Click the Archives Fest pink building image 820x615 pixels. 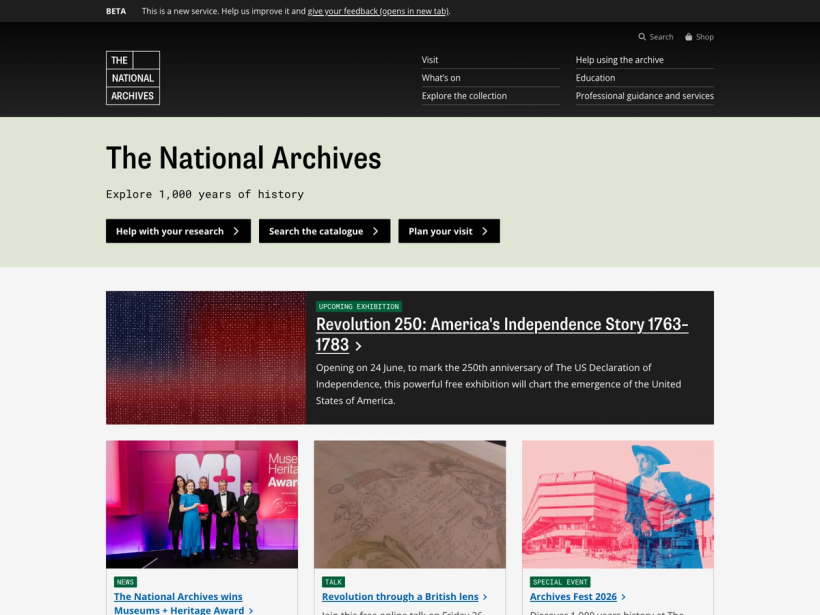coord(618,504)
